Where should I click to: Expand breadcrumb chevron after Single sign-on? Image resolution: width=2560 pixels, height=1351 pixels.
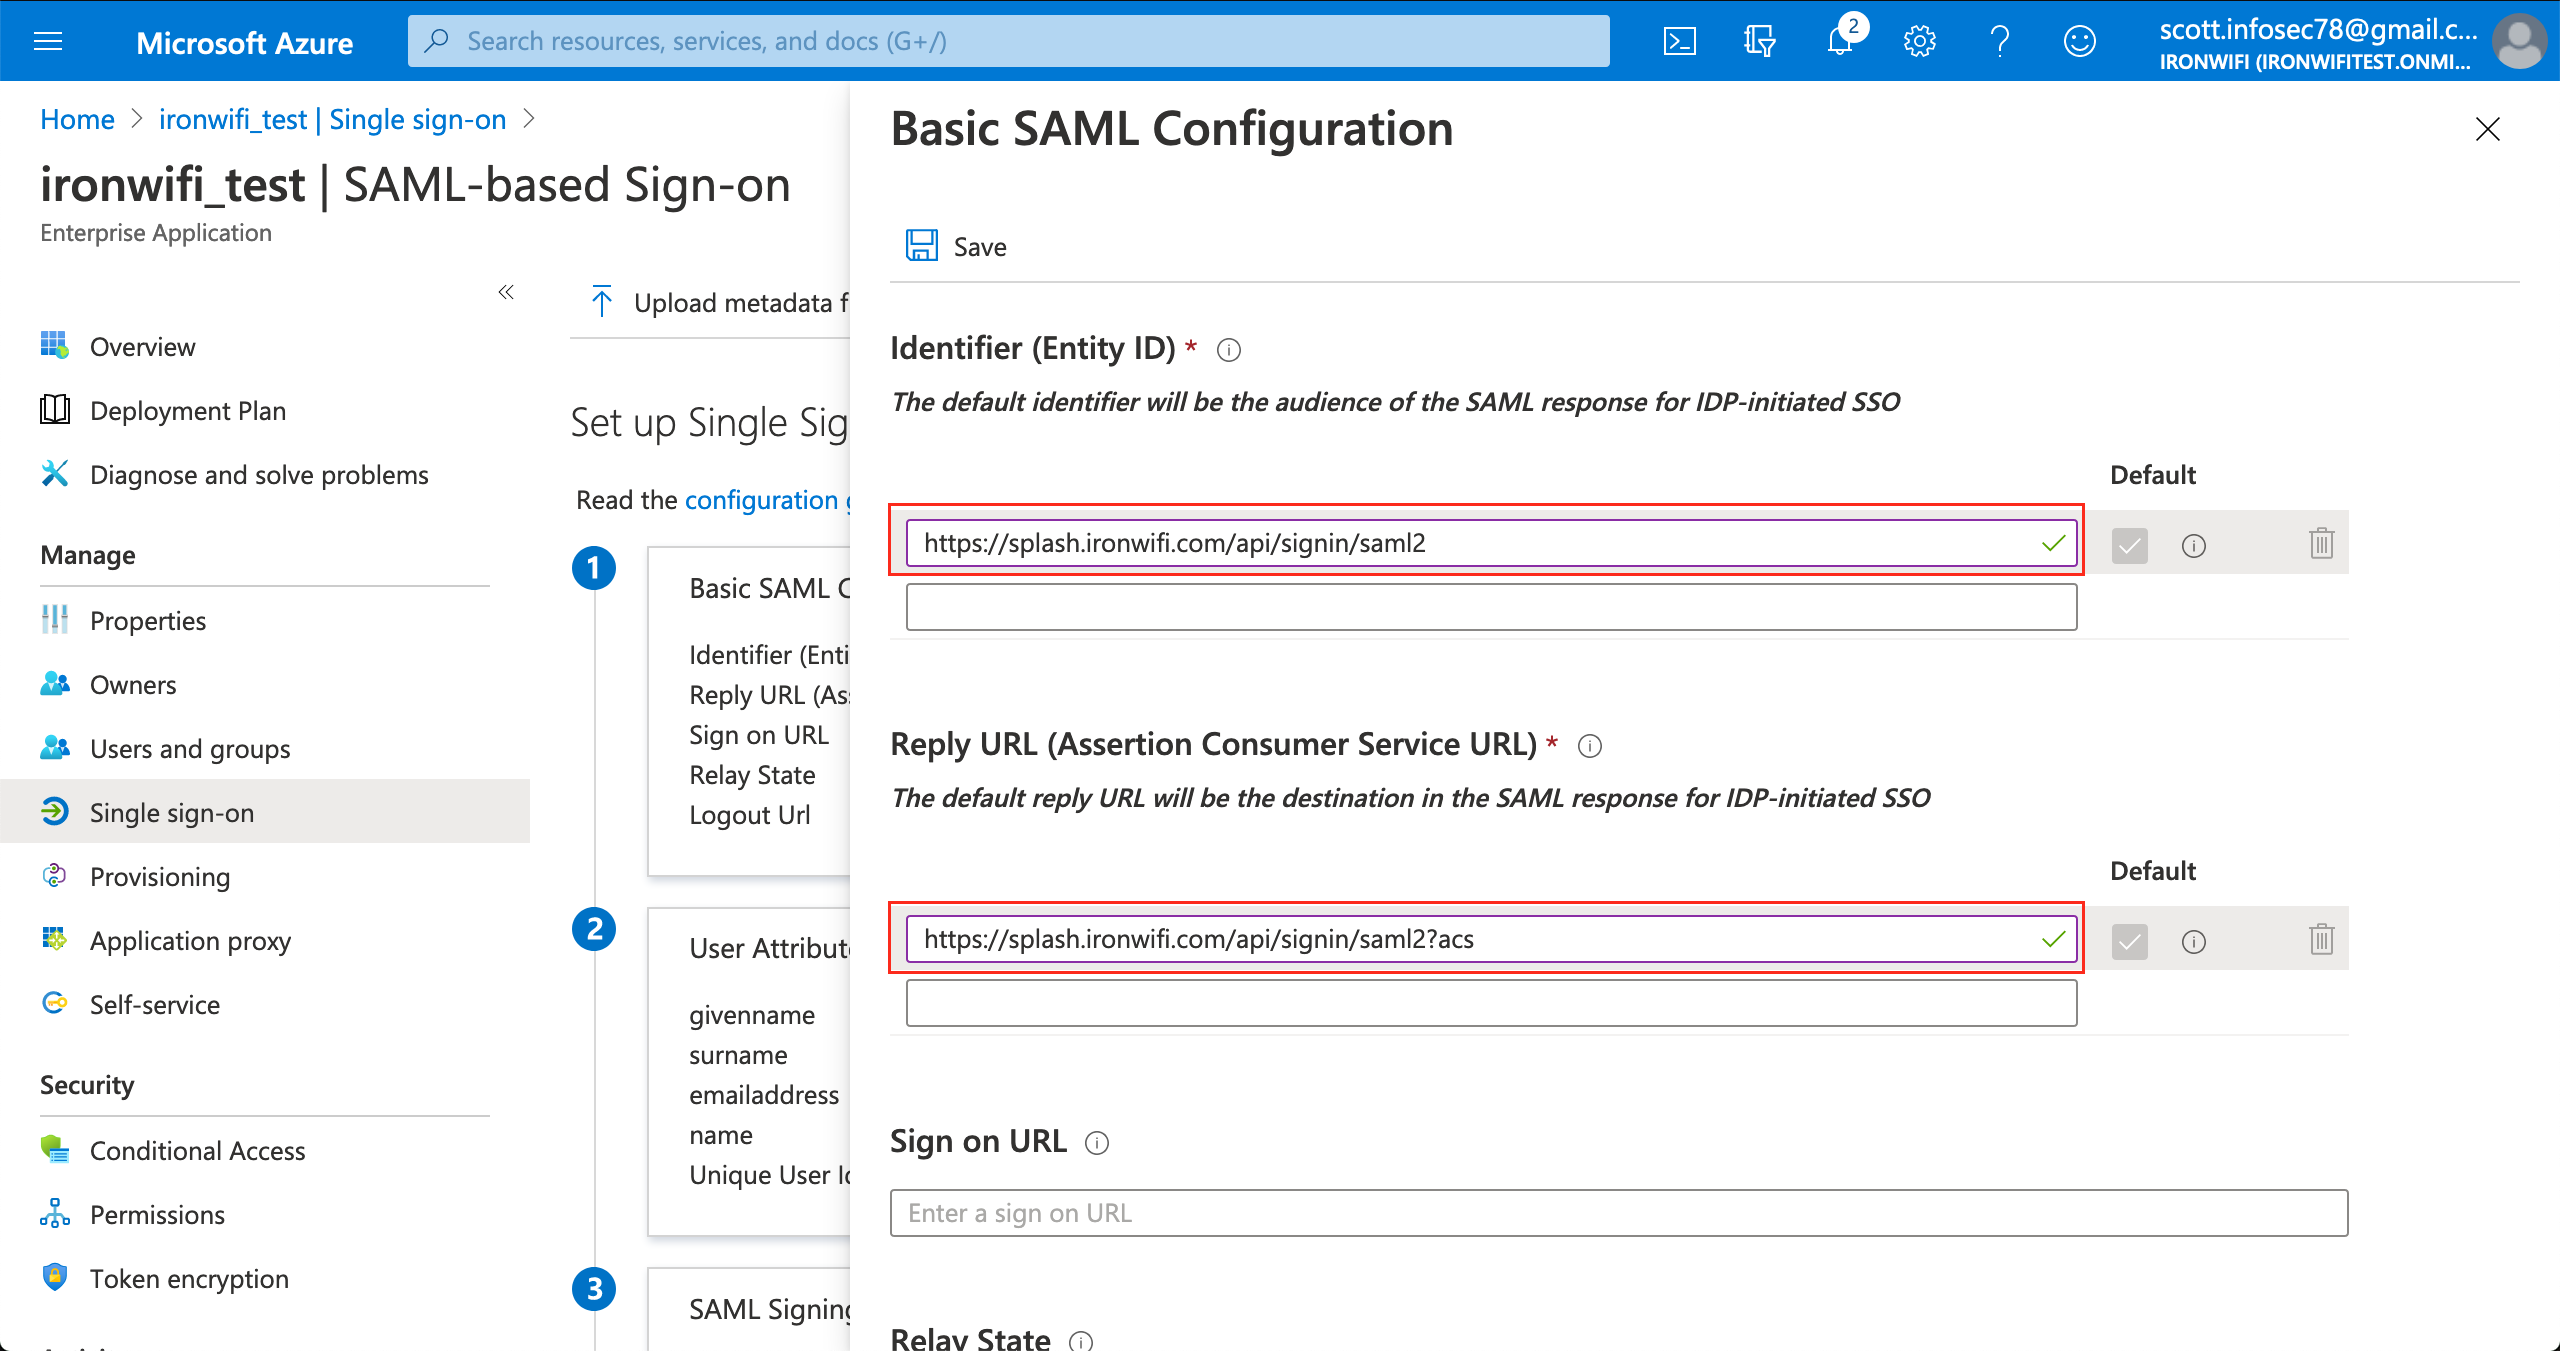point(530,119)
